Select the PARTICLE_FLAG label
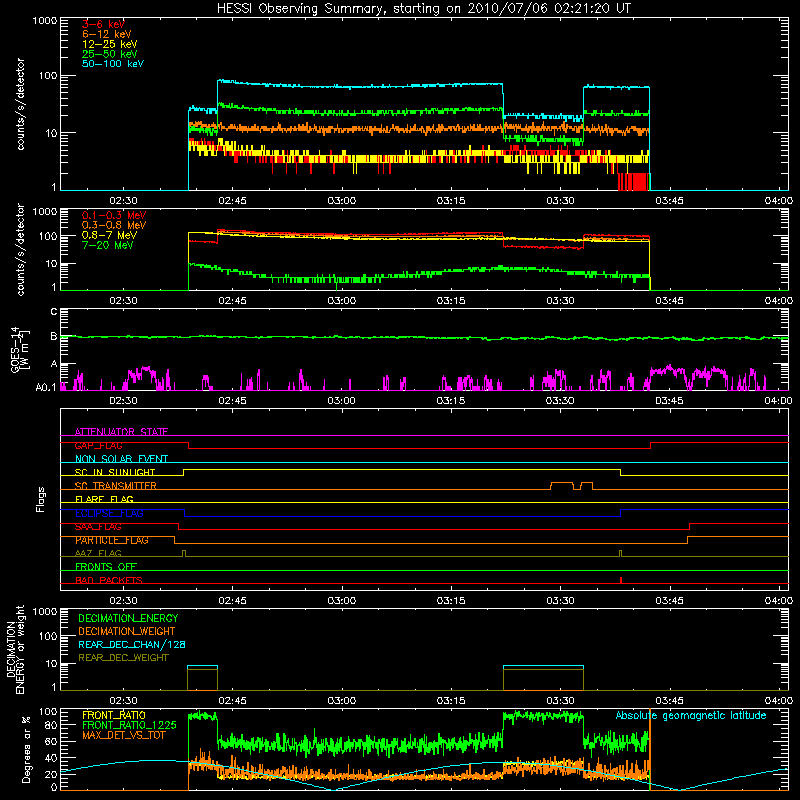800x800 pixels. (112, 540)
